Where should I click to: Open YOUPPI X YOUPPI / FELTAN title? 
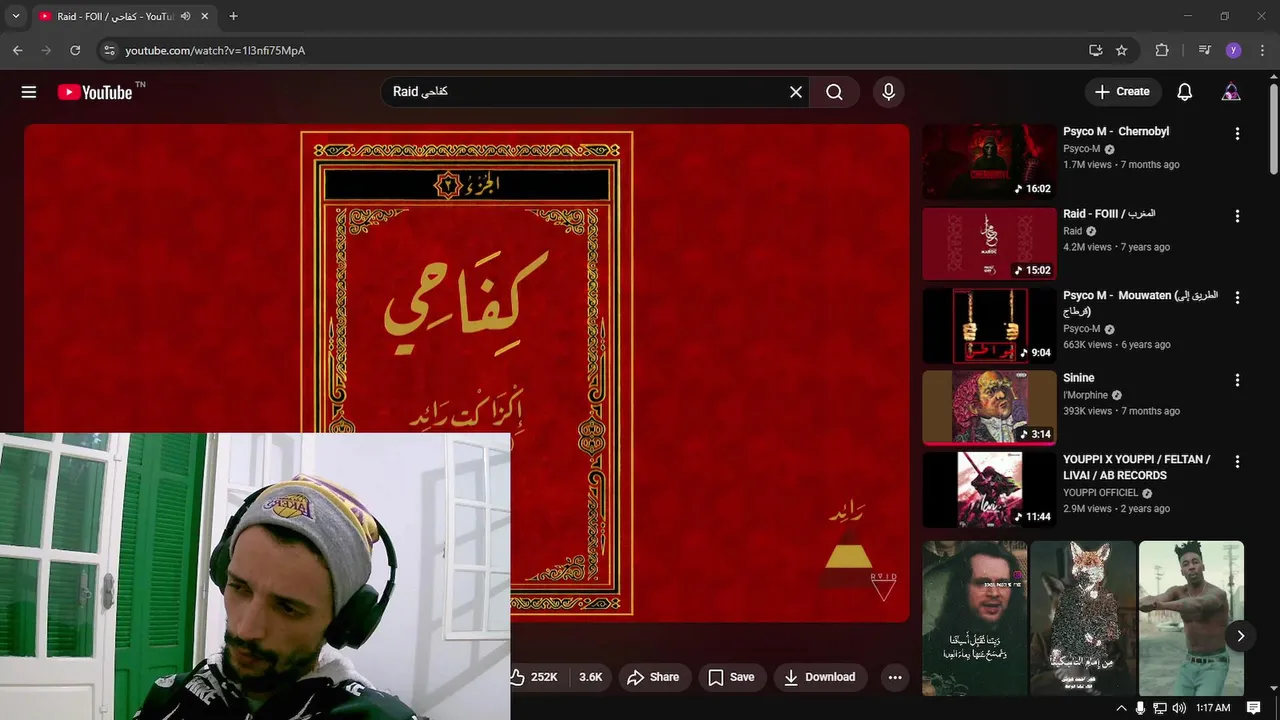[1136, 468]
